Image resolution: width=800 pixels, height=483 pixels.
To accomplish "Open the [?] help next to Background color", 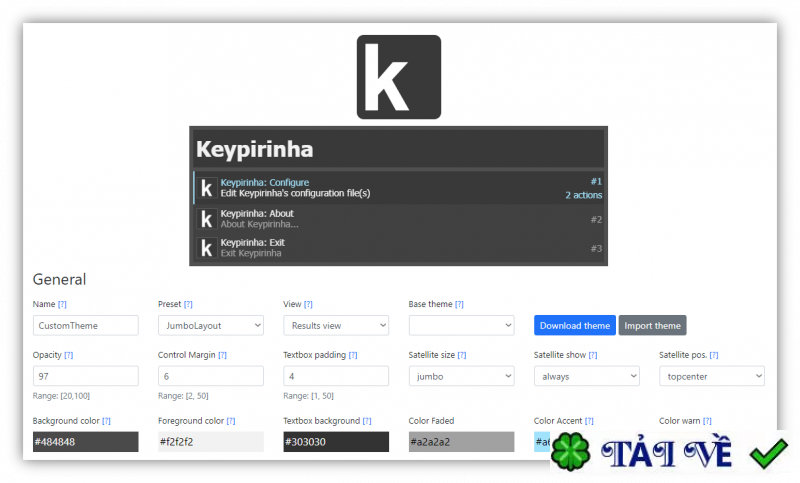I will coord(106,421).
